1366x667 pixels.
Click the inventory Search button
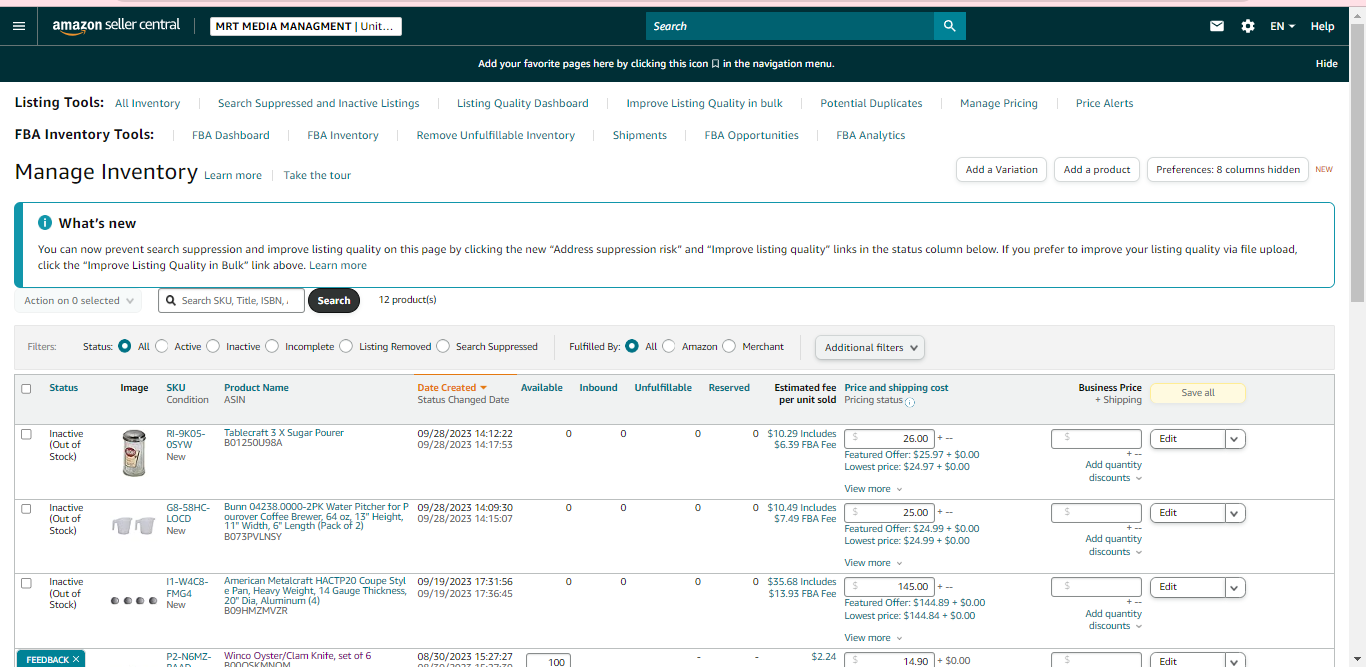(x=334, y=300)
